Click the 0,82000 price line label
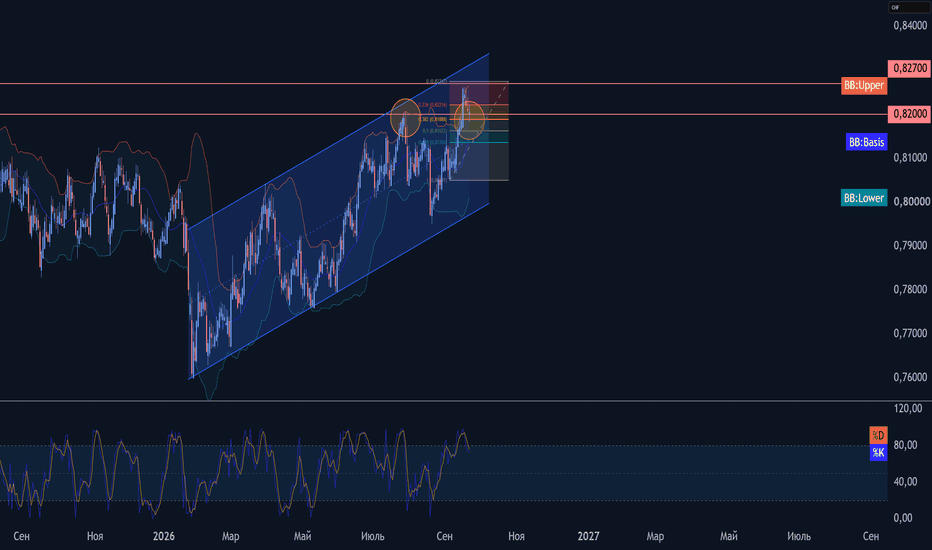This screenshot has width=932, height=550. coord(909,114)
